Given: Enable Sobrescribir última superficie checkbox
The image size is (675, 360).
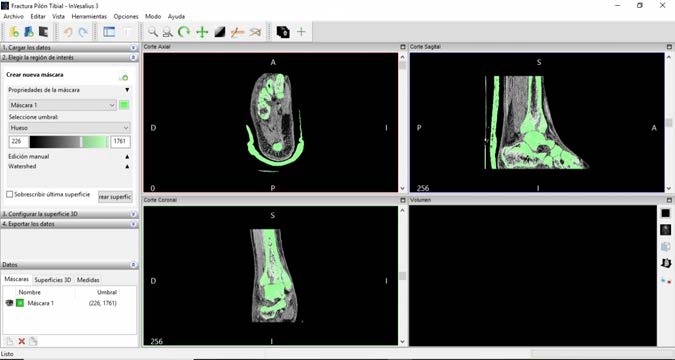Looking at the screenshot, I should pos(9,195).
